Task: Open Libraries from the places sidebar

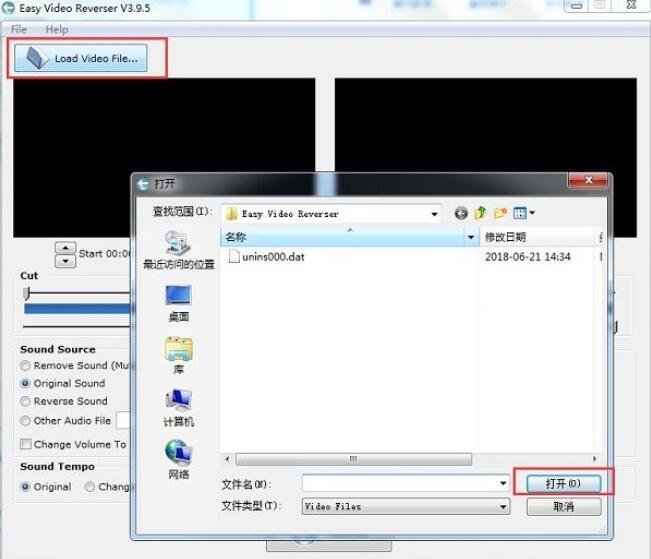Action: 178,354
